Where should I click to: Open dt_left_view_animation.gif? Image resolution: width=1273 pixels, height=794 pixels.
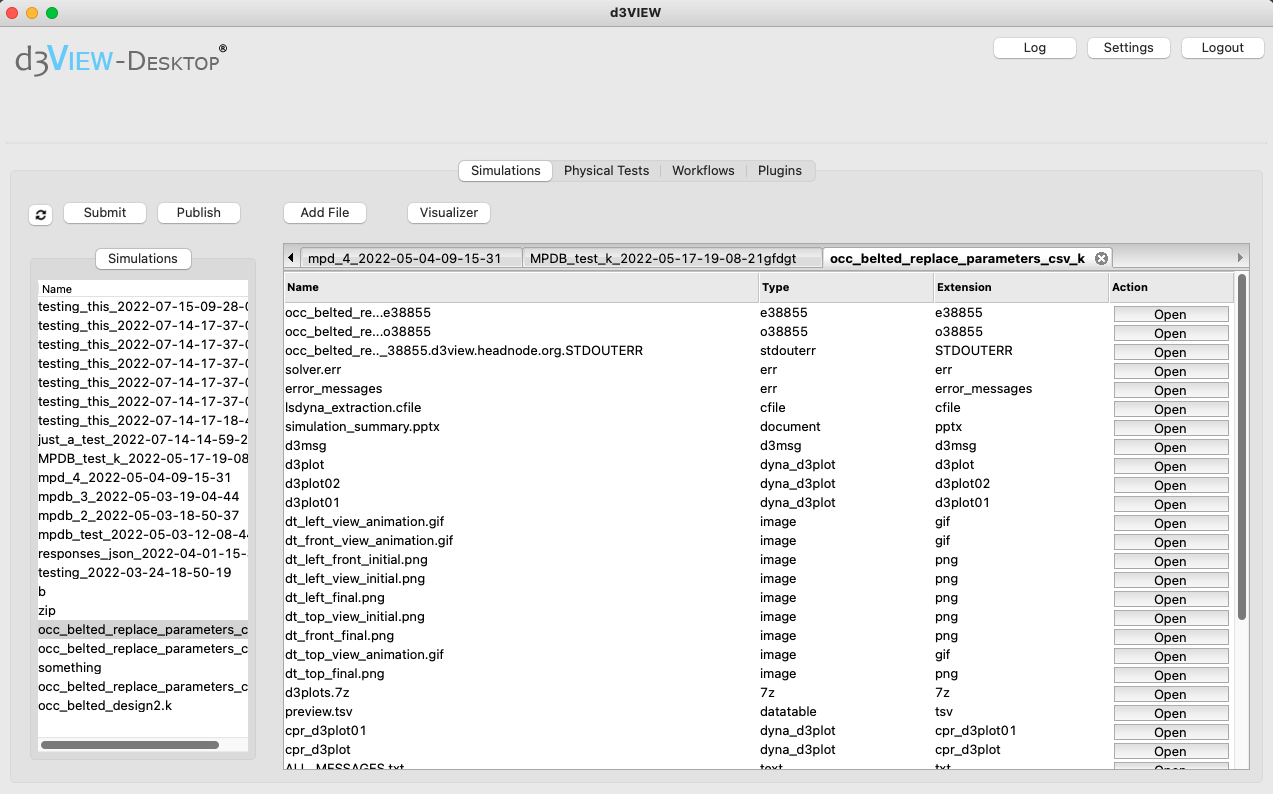1171,523
